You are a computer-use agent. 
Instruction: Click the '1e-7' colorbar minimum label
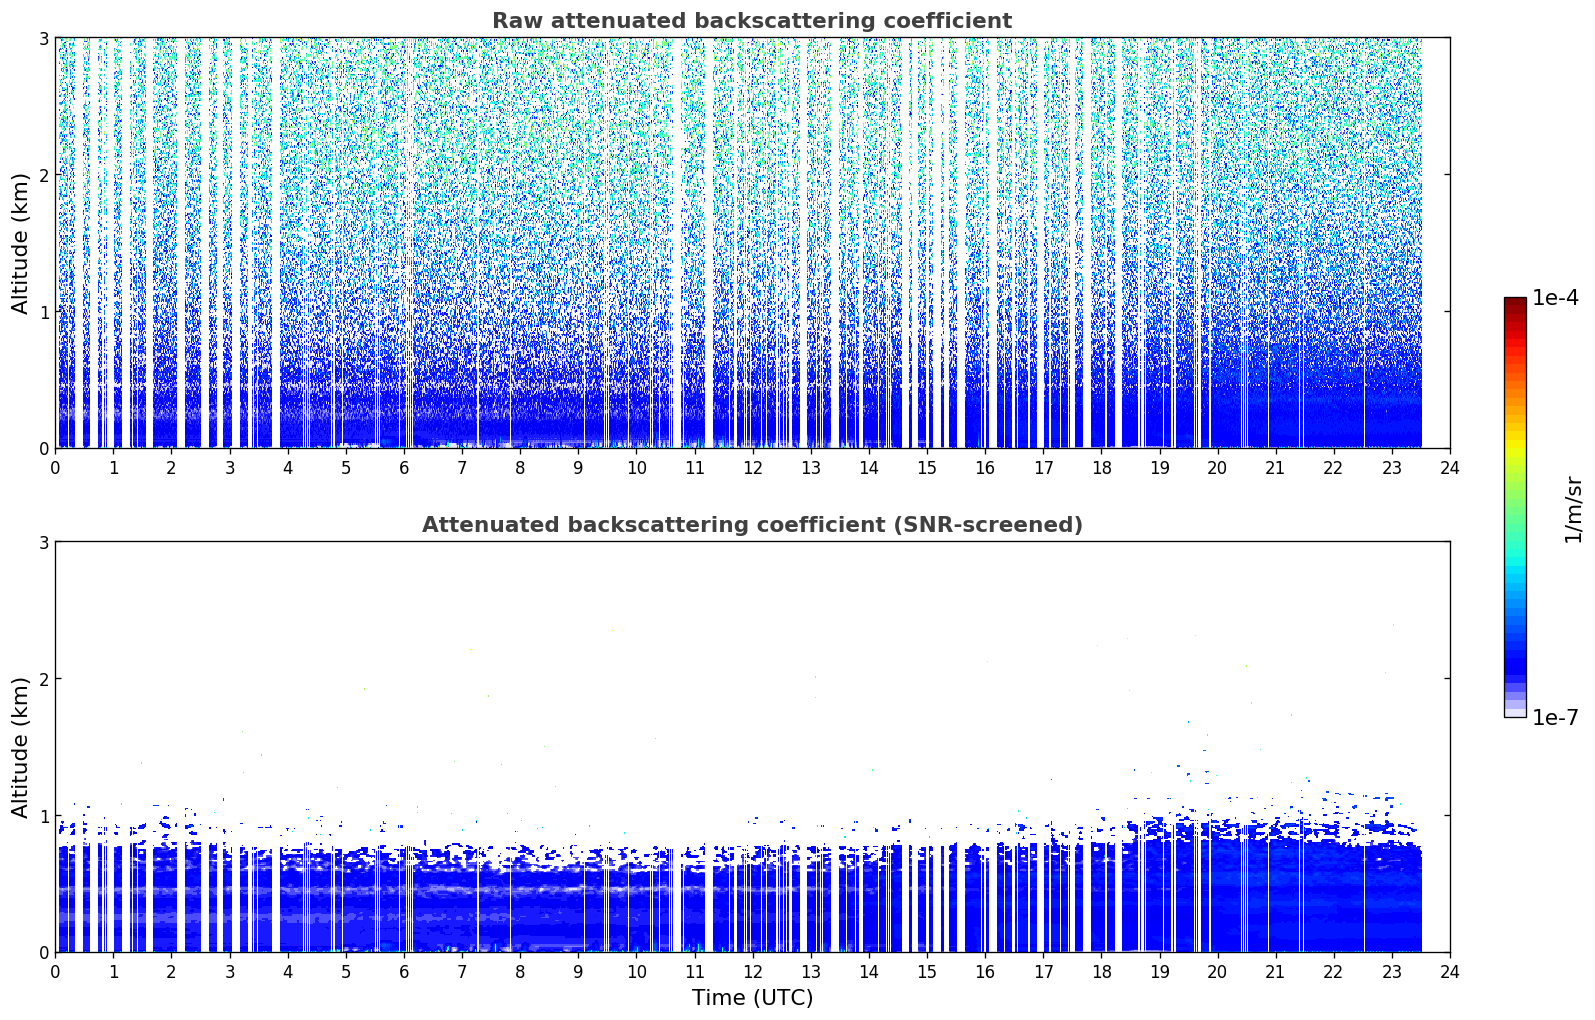pos(1555,718)
